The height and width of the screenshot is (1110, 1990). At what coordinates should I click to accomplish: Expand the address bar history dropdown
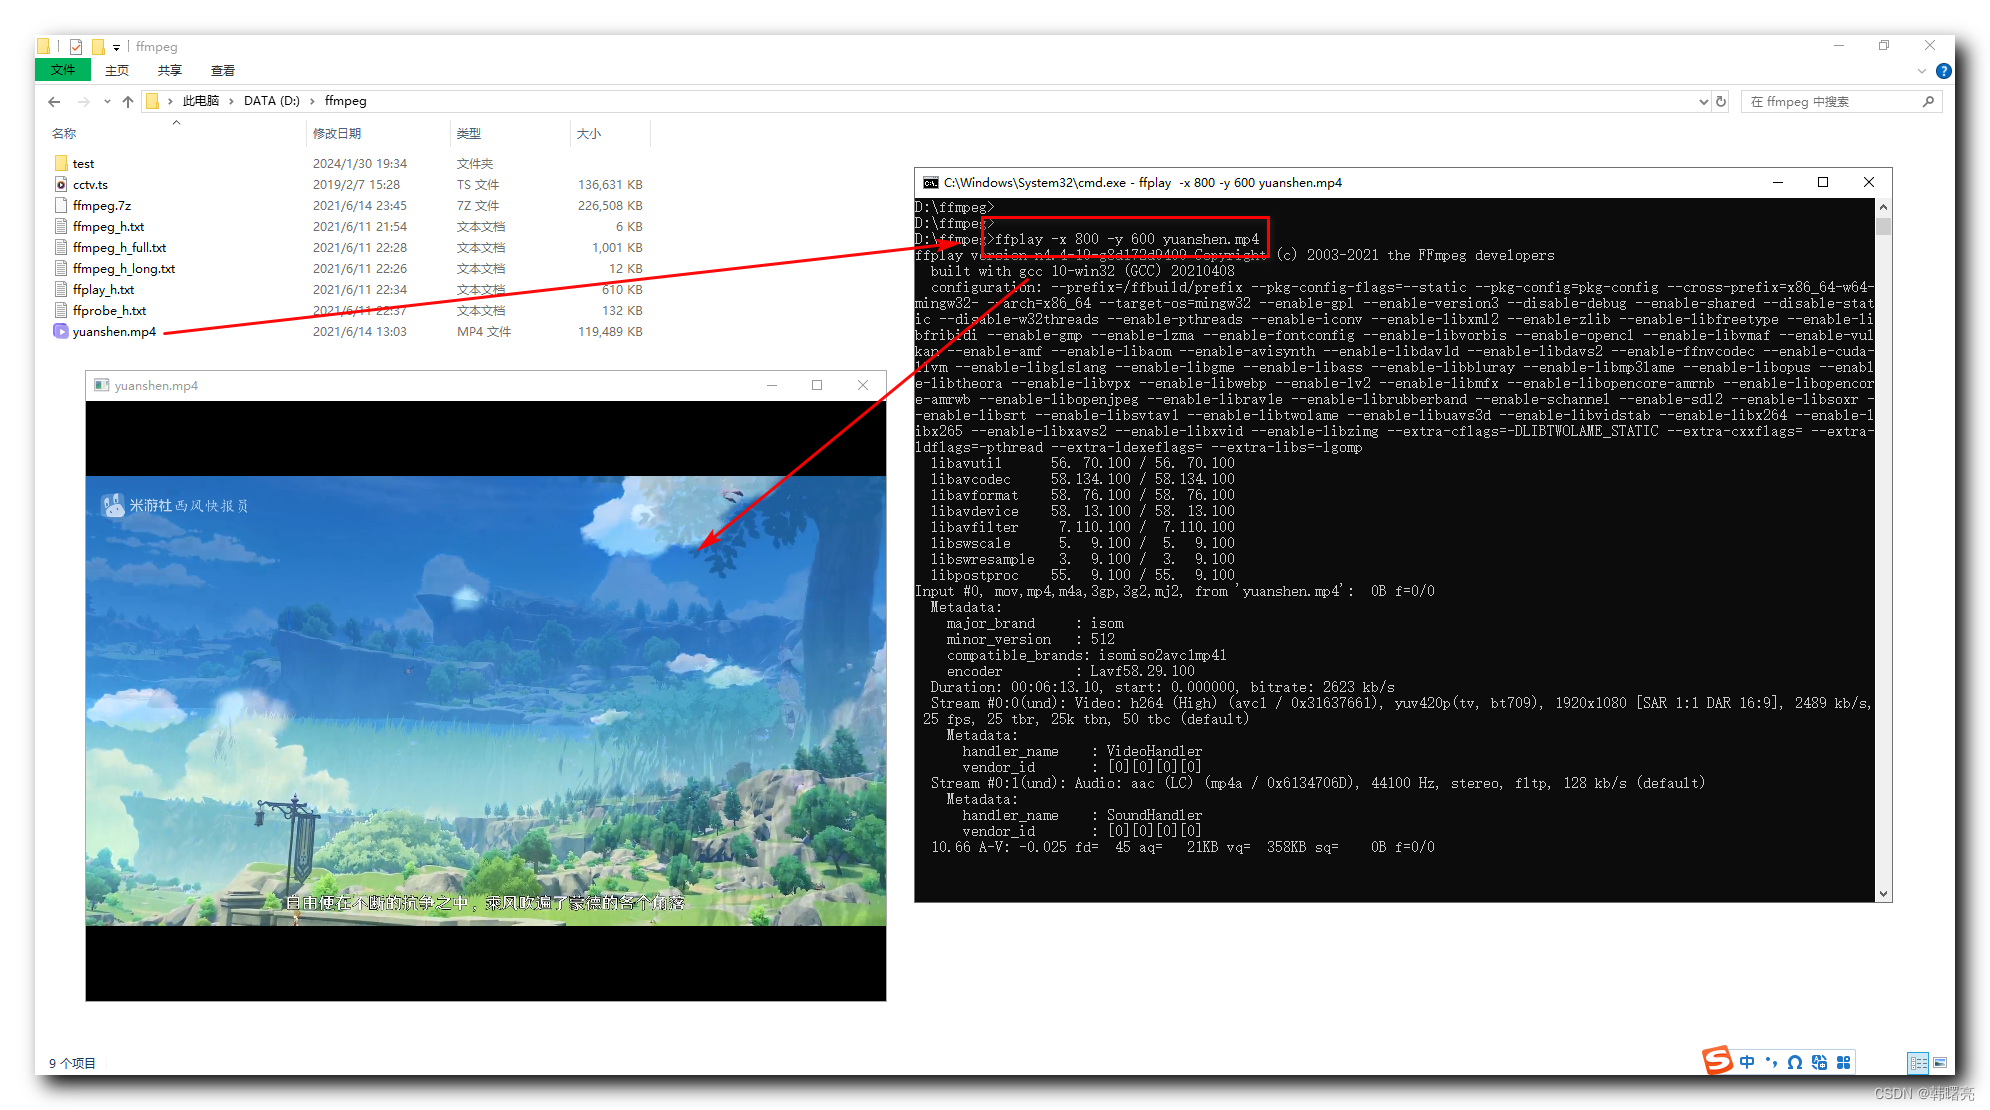tap(1703, 101)
